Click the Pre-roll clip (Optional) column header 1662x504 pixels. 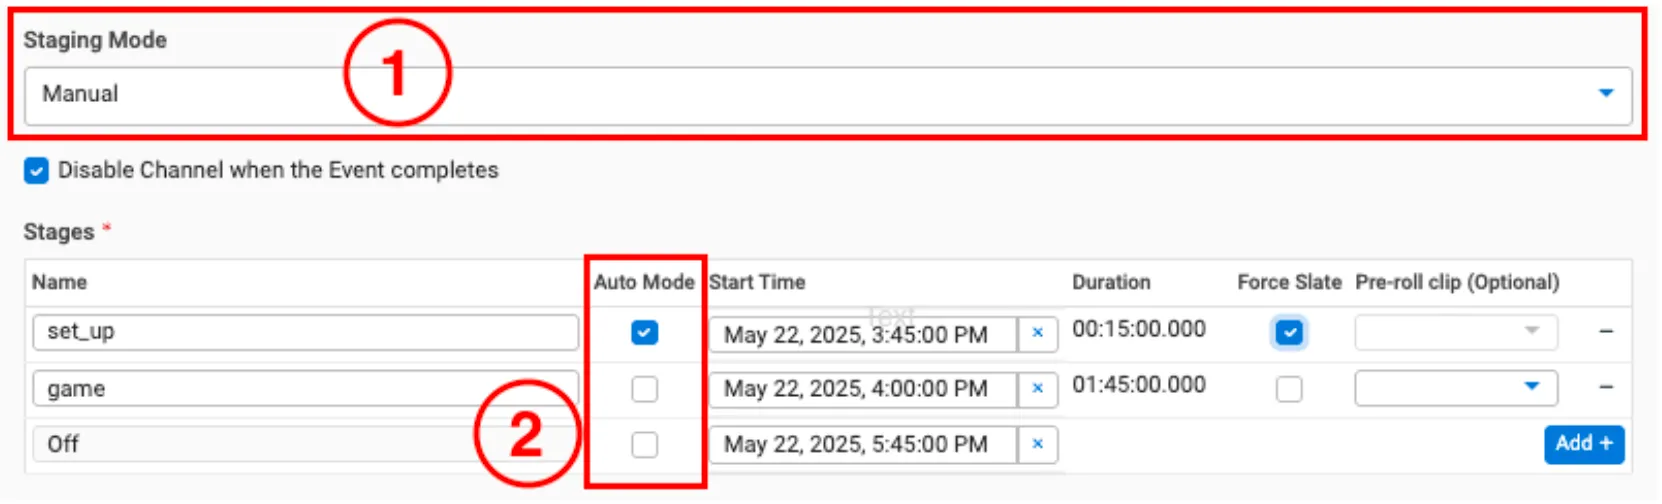click(1457, 283)
